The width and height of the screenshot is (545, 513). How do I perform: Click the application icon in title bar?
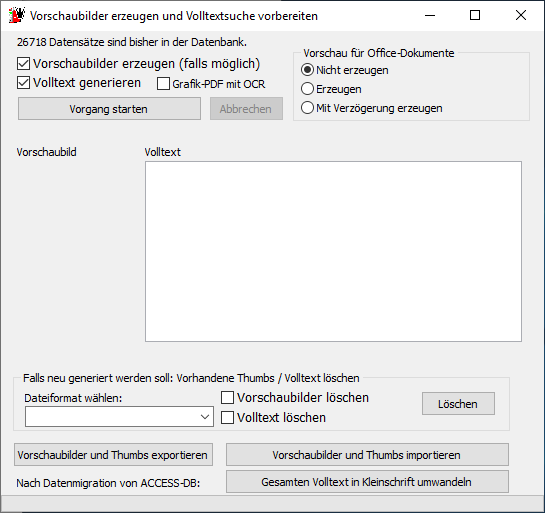(x=17, y=15)
